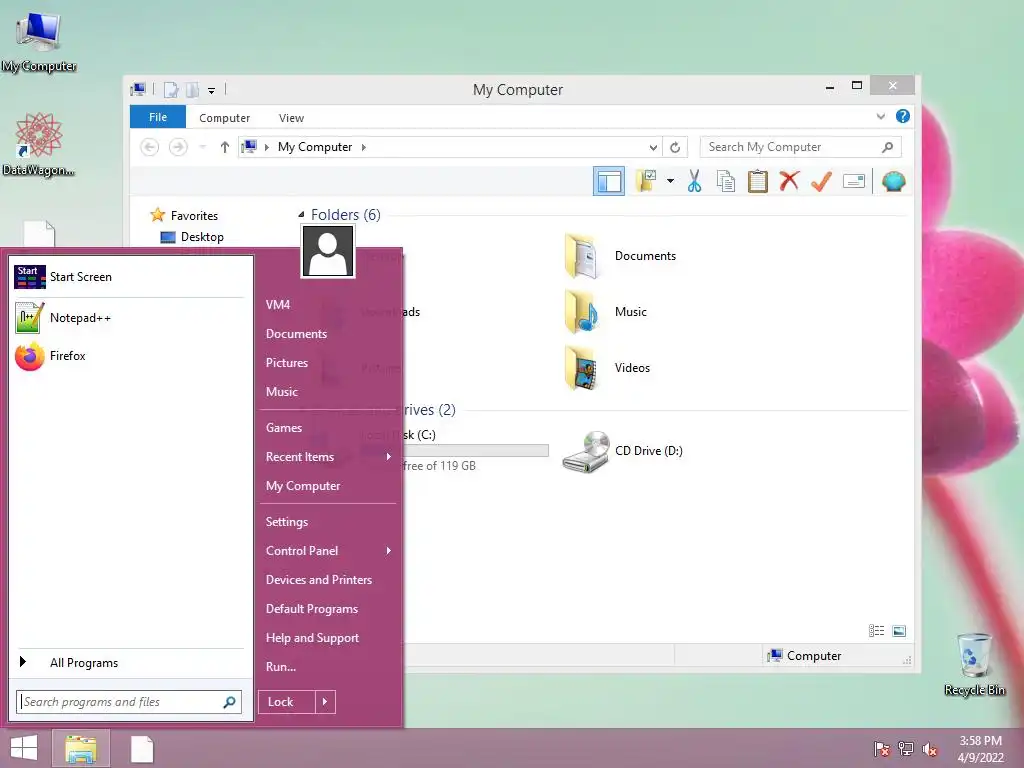
Task: Click the refresh button in address bar
Action: click(675, 147)
